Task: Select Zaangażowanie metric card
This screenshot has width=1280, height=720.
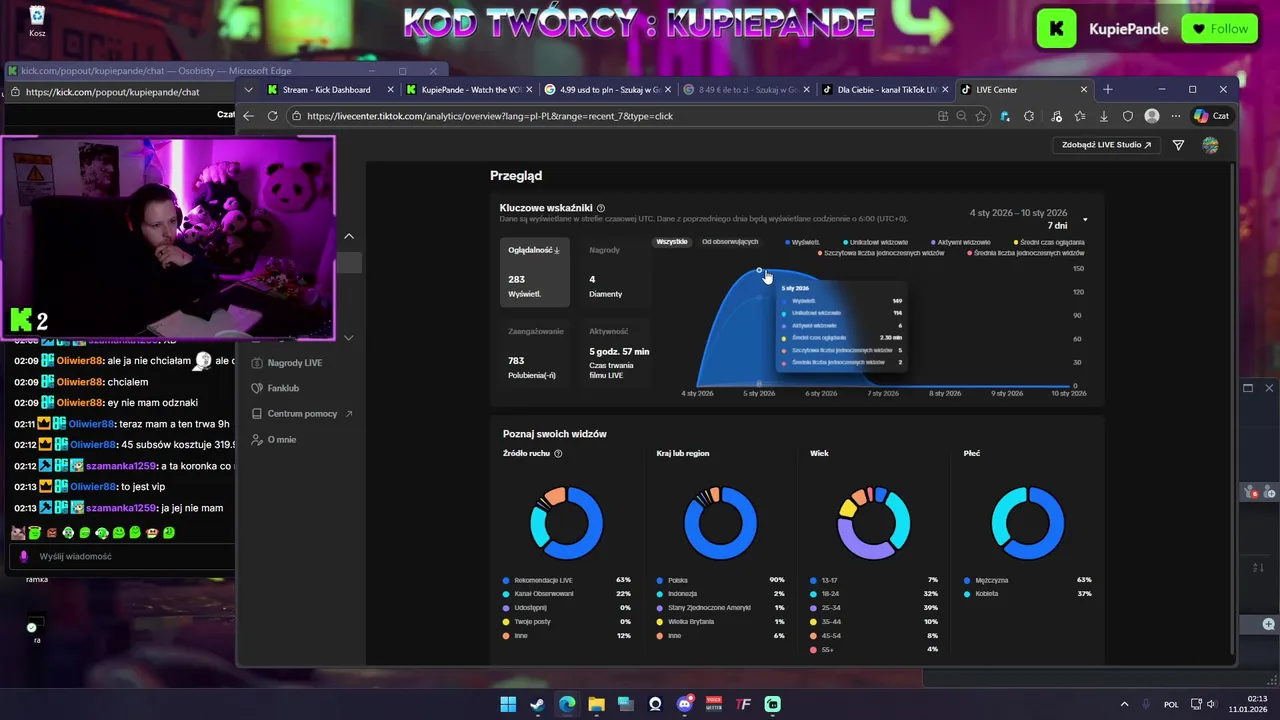Action: (534, 353)
